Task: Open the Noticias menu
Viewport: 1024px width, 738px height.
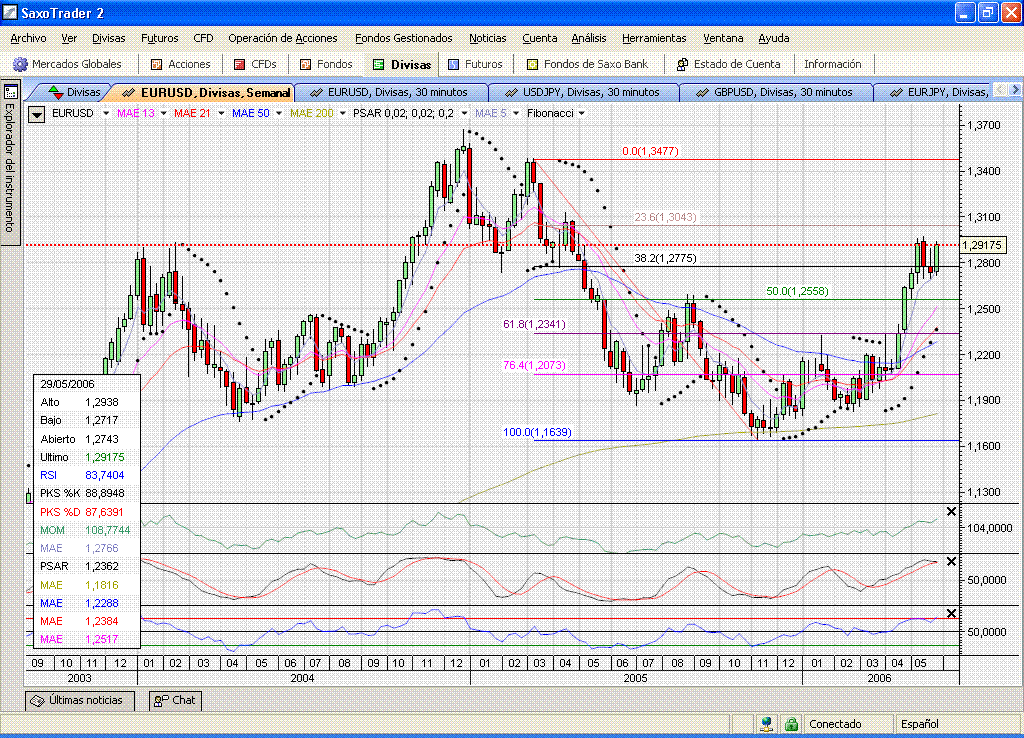Action: (487, 39)
